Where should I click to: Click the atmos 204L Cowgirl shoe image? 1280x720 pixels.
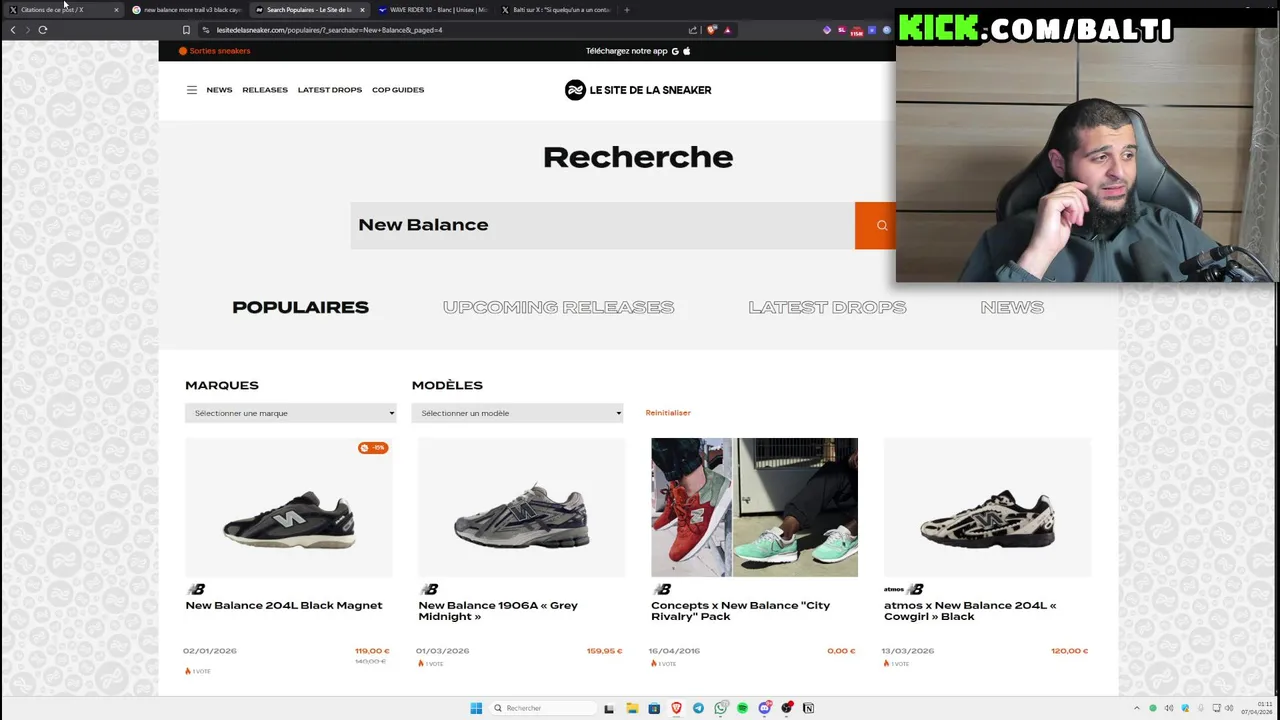click(987, 508)
